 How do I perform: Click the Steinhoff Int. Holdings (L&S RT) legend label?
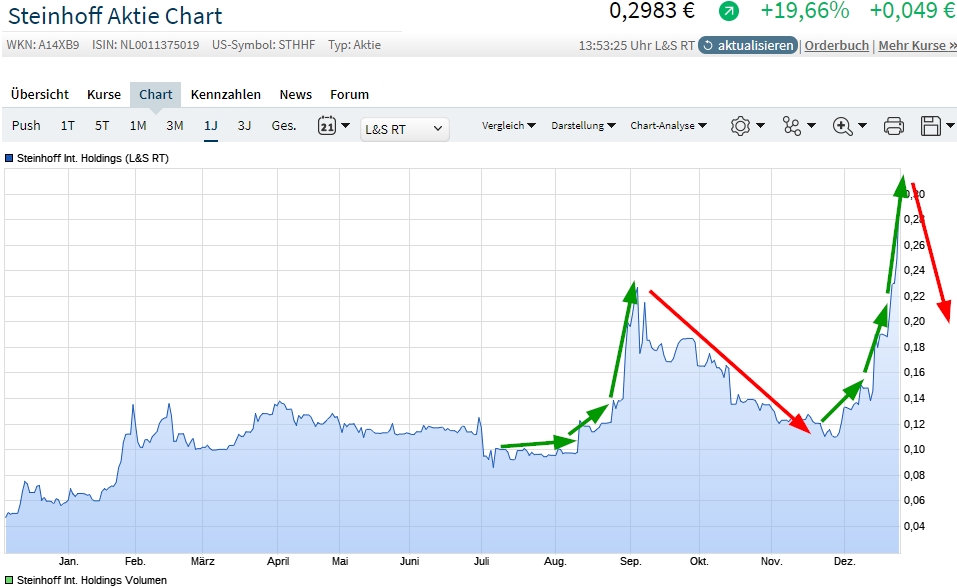coord(93,158)
